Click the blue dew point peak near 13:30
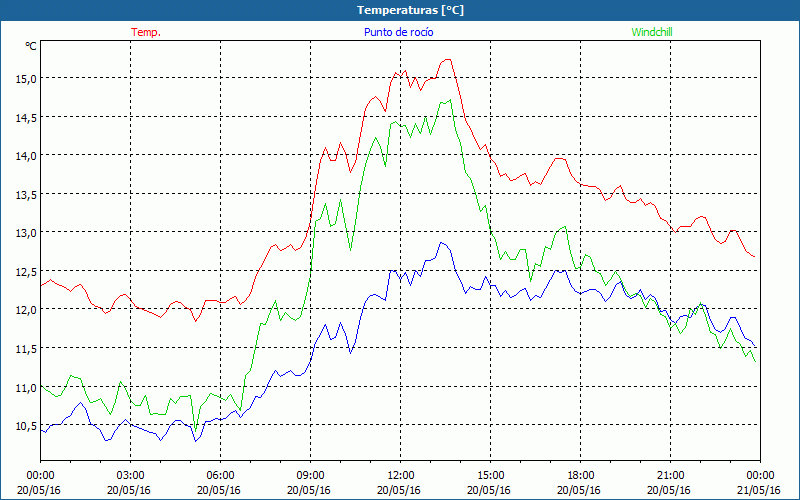Viewport: 800px width, 500px height. pos(441,243)
